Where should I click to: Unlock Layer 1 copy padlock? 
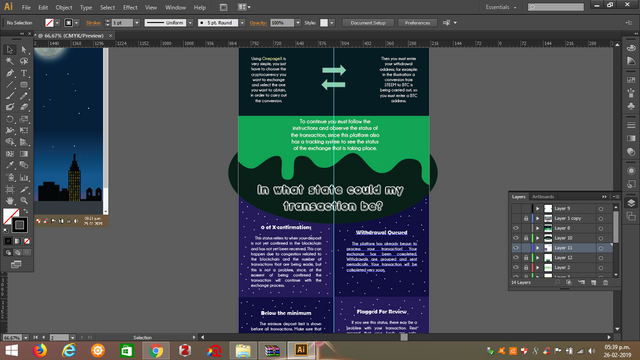[526, 218]
